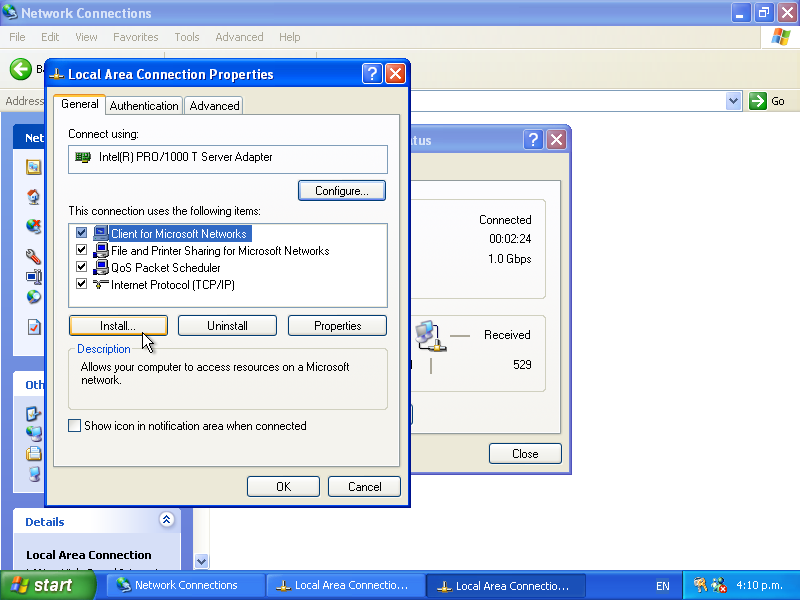Click the help button in Status dialog
The height and width of the screenshot is (600, 800).
click(533, 139)
